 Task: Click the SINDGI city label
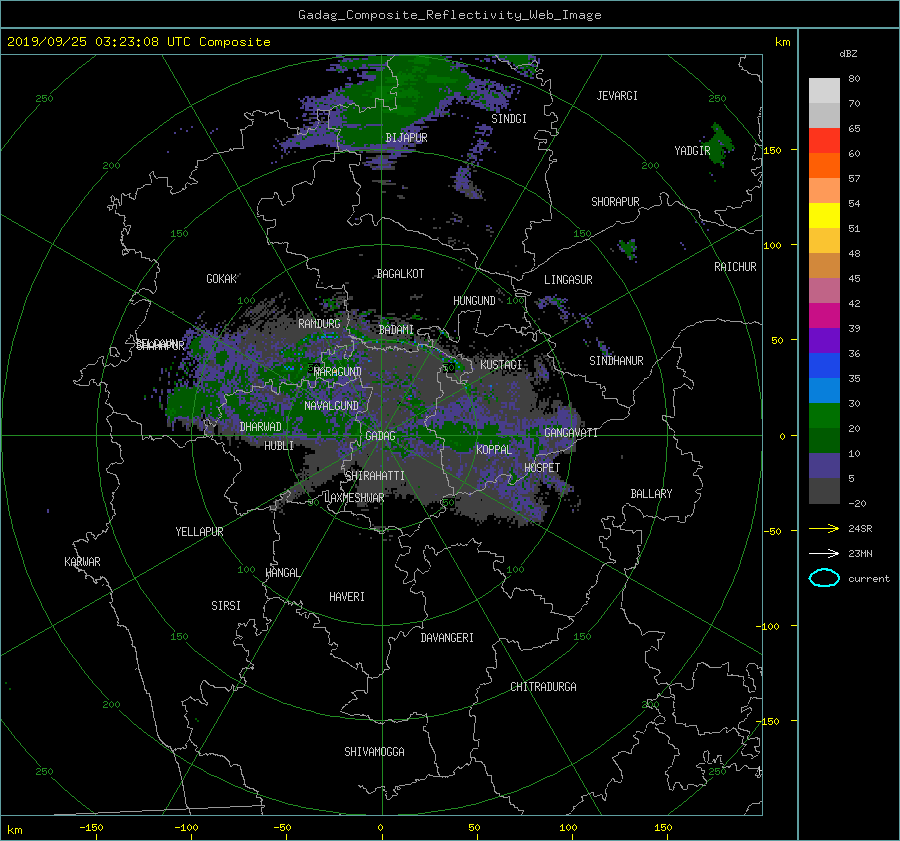509,119
